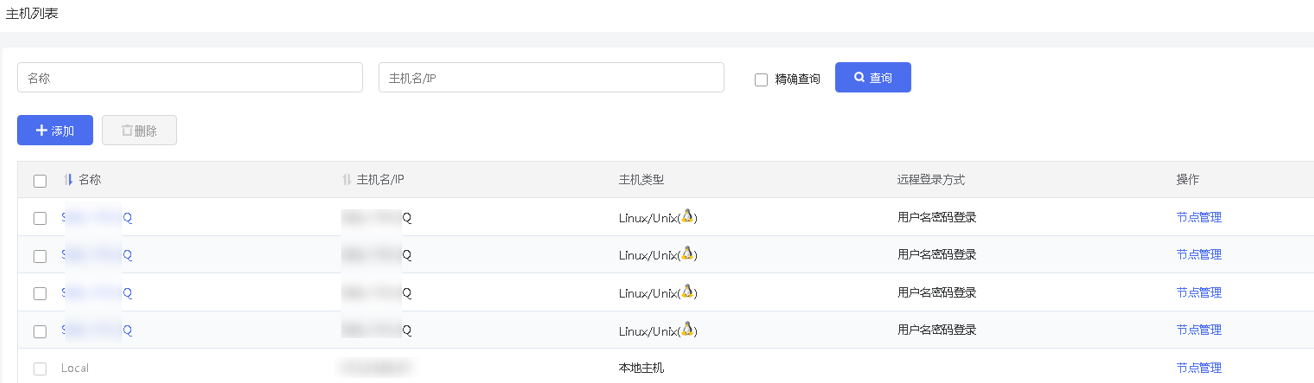Screen dimensions: 1314x383
Task: Focus the 主机名/IP search input field
Action: [551, 77]
